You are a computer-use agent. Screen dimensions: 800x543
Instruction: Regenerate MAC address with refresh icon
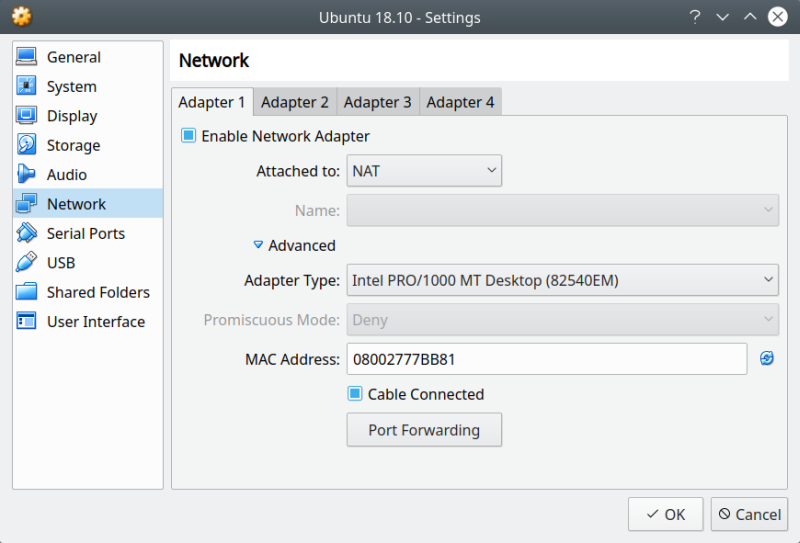pos(767,358)
